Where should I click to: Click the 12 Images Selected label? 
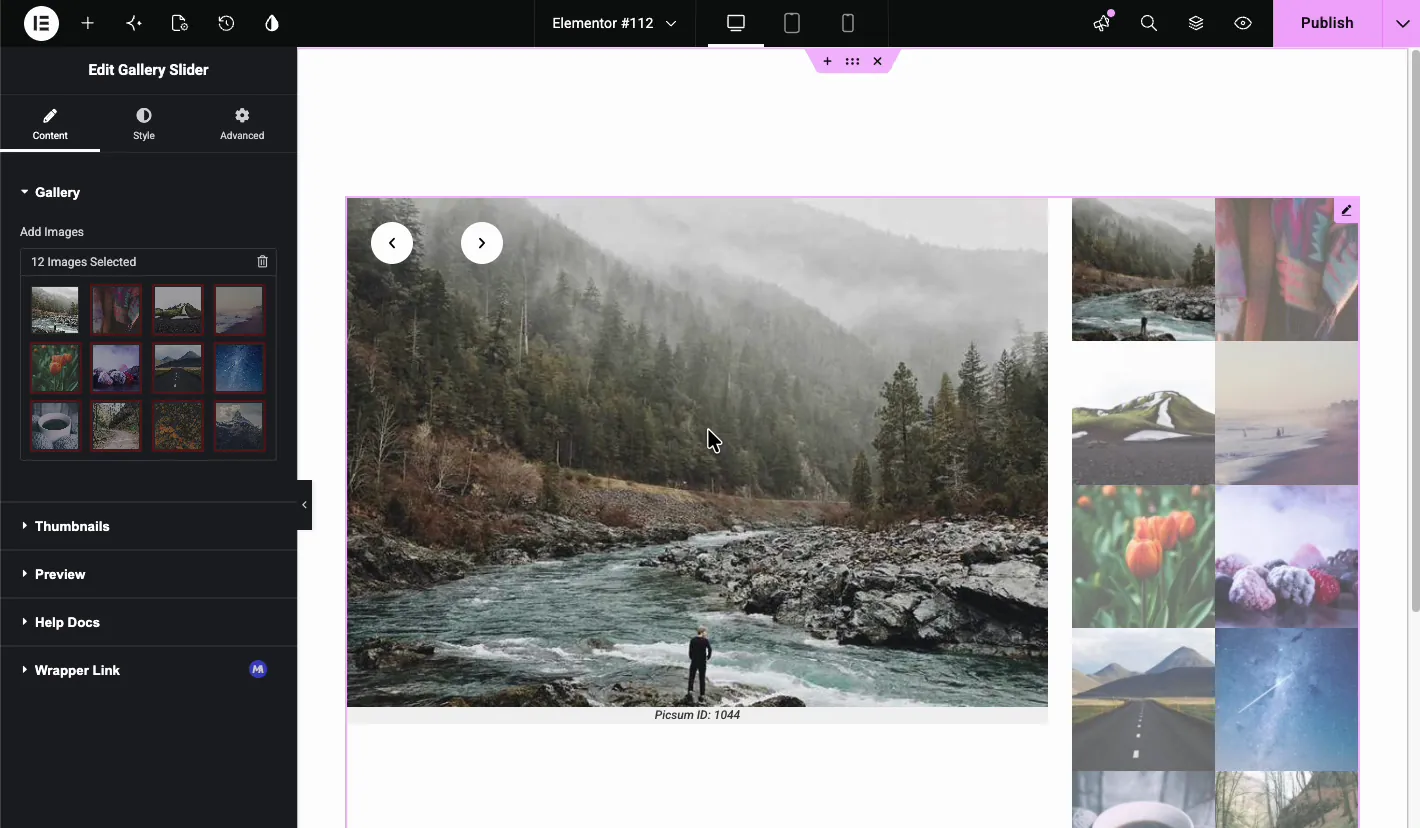click(x=84, y=262)
